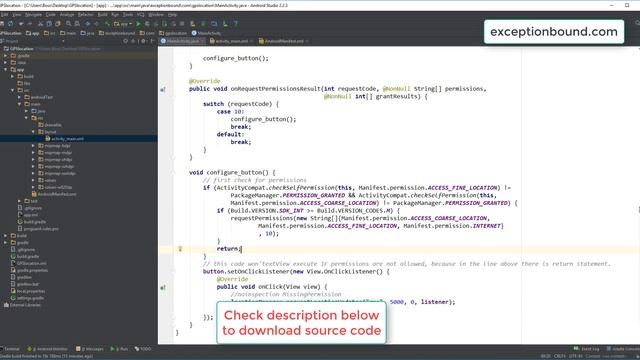This screenshot has width=640, height=360.
Task: Expand the java folder under main
Action: point(27,111)
